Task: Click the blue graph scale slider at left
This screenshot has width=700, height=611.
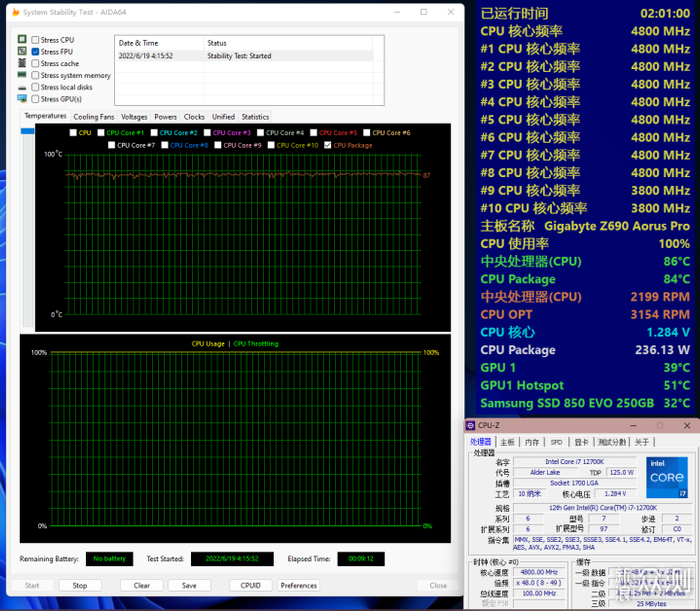Action: 27,131
